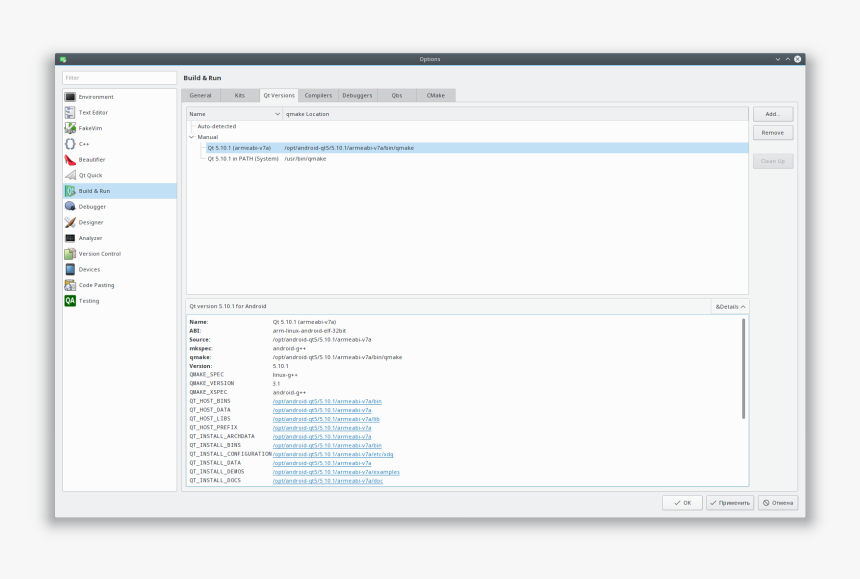
Task: Switch to the Compilers tab
Action: pyautogui.click(x=318, y=95)
